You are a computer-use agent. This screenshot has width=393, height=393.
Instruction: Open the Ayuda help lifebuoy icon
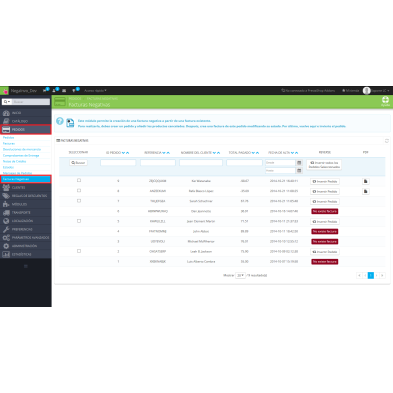tap(385, 100)
